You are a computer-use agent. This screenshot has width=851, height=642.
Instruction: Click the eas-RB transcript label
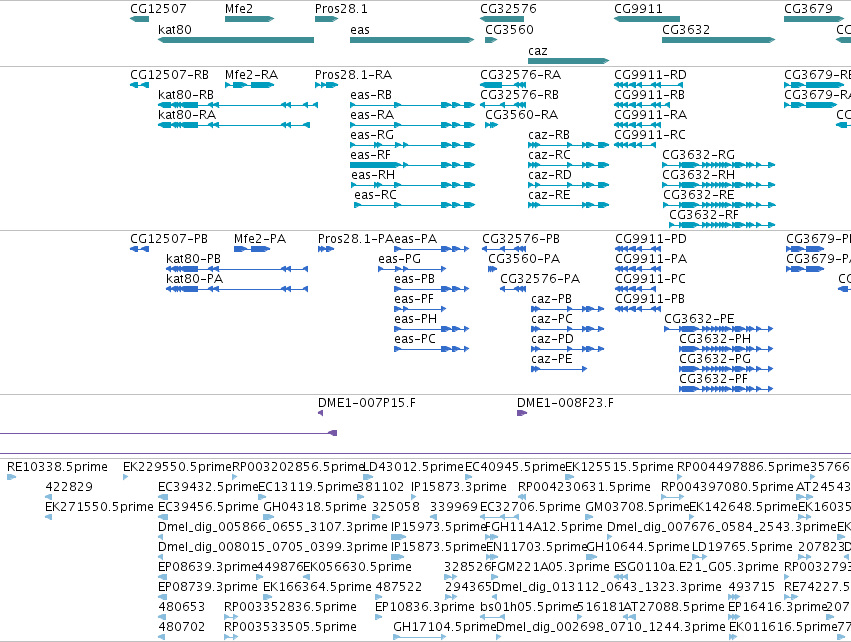[371, 95]
